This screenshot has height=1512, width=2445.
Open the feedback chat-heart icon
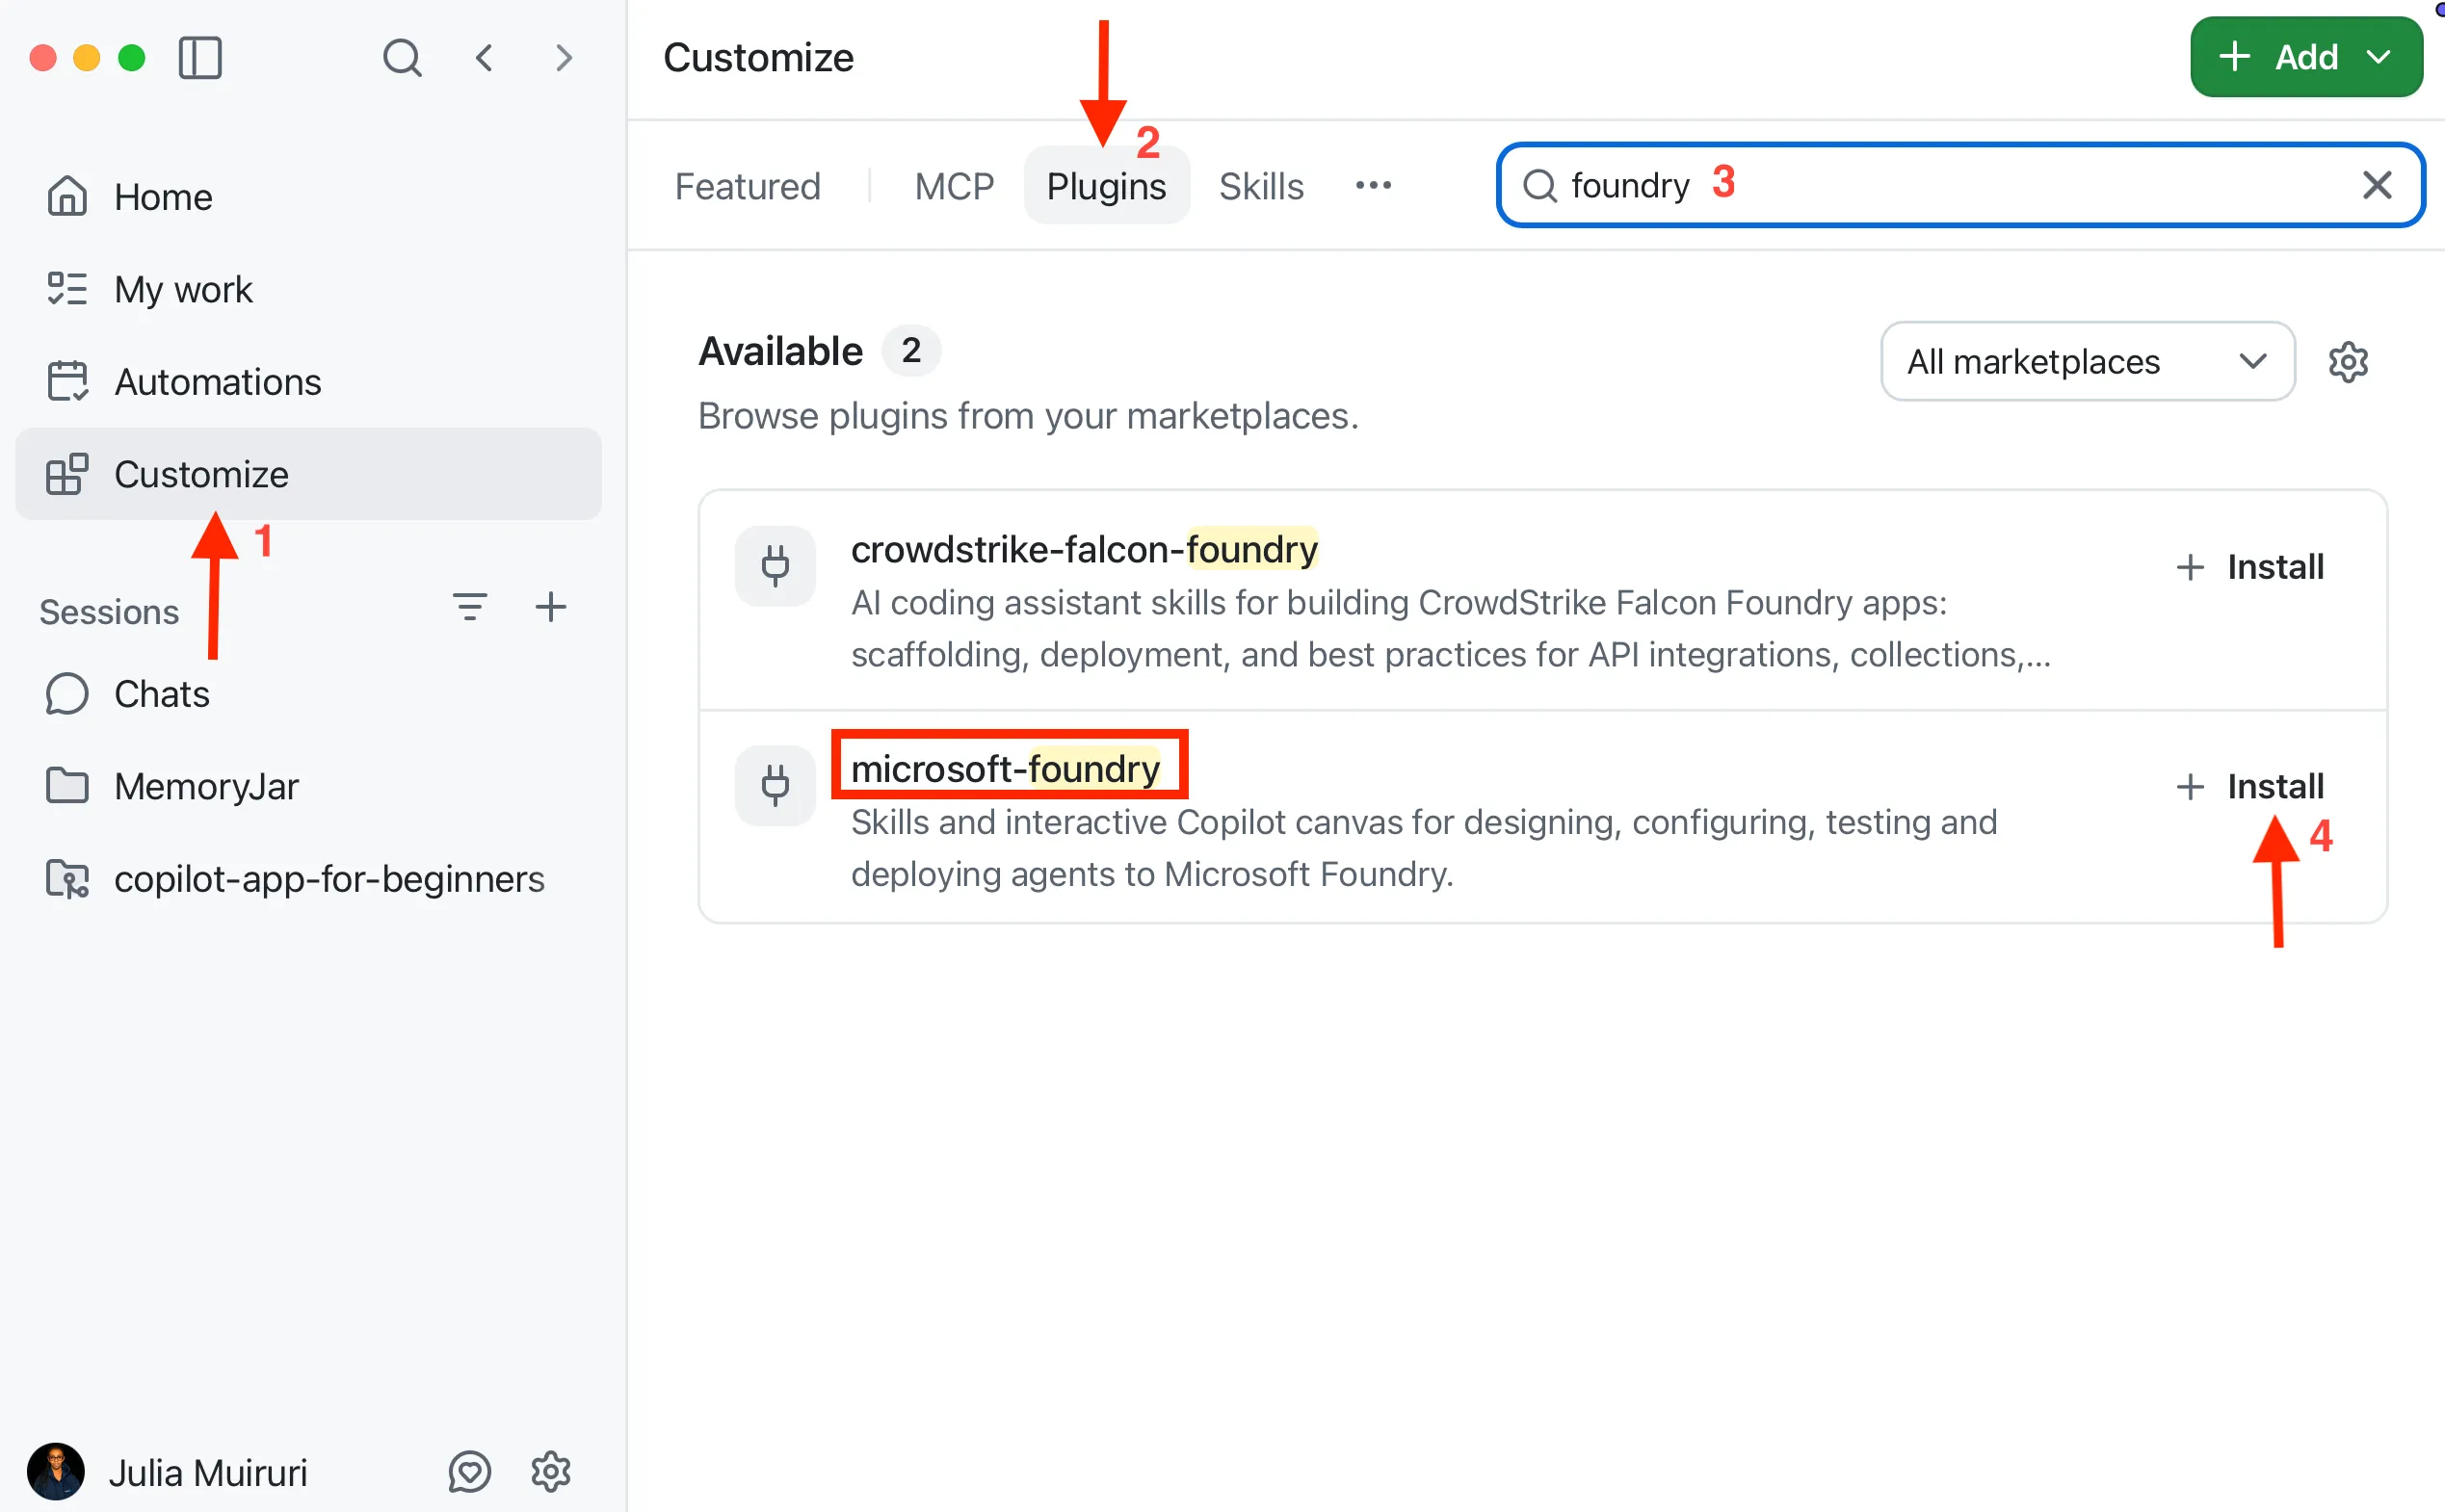point(469,1471)
